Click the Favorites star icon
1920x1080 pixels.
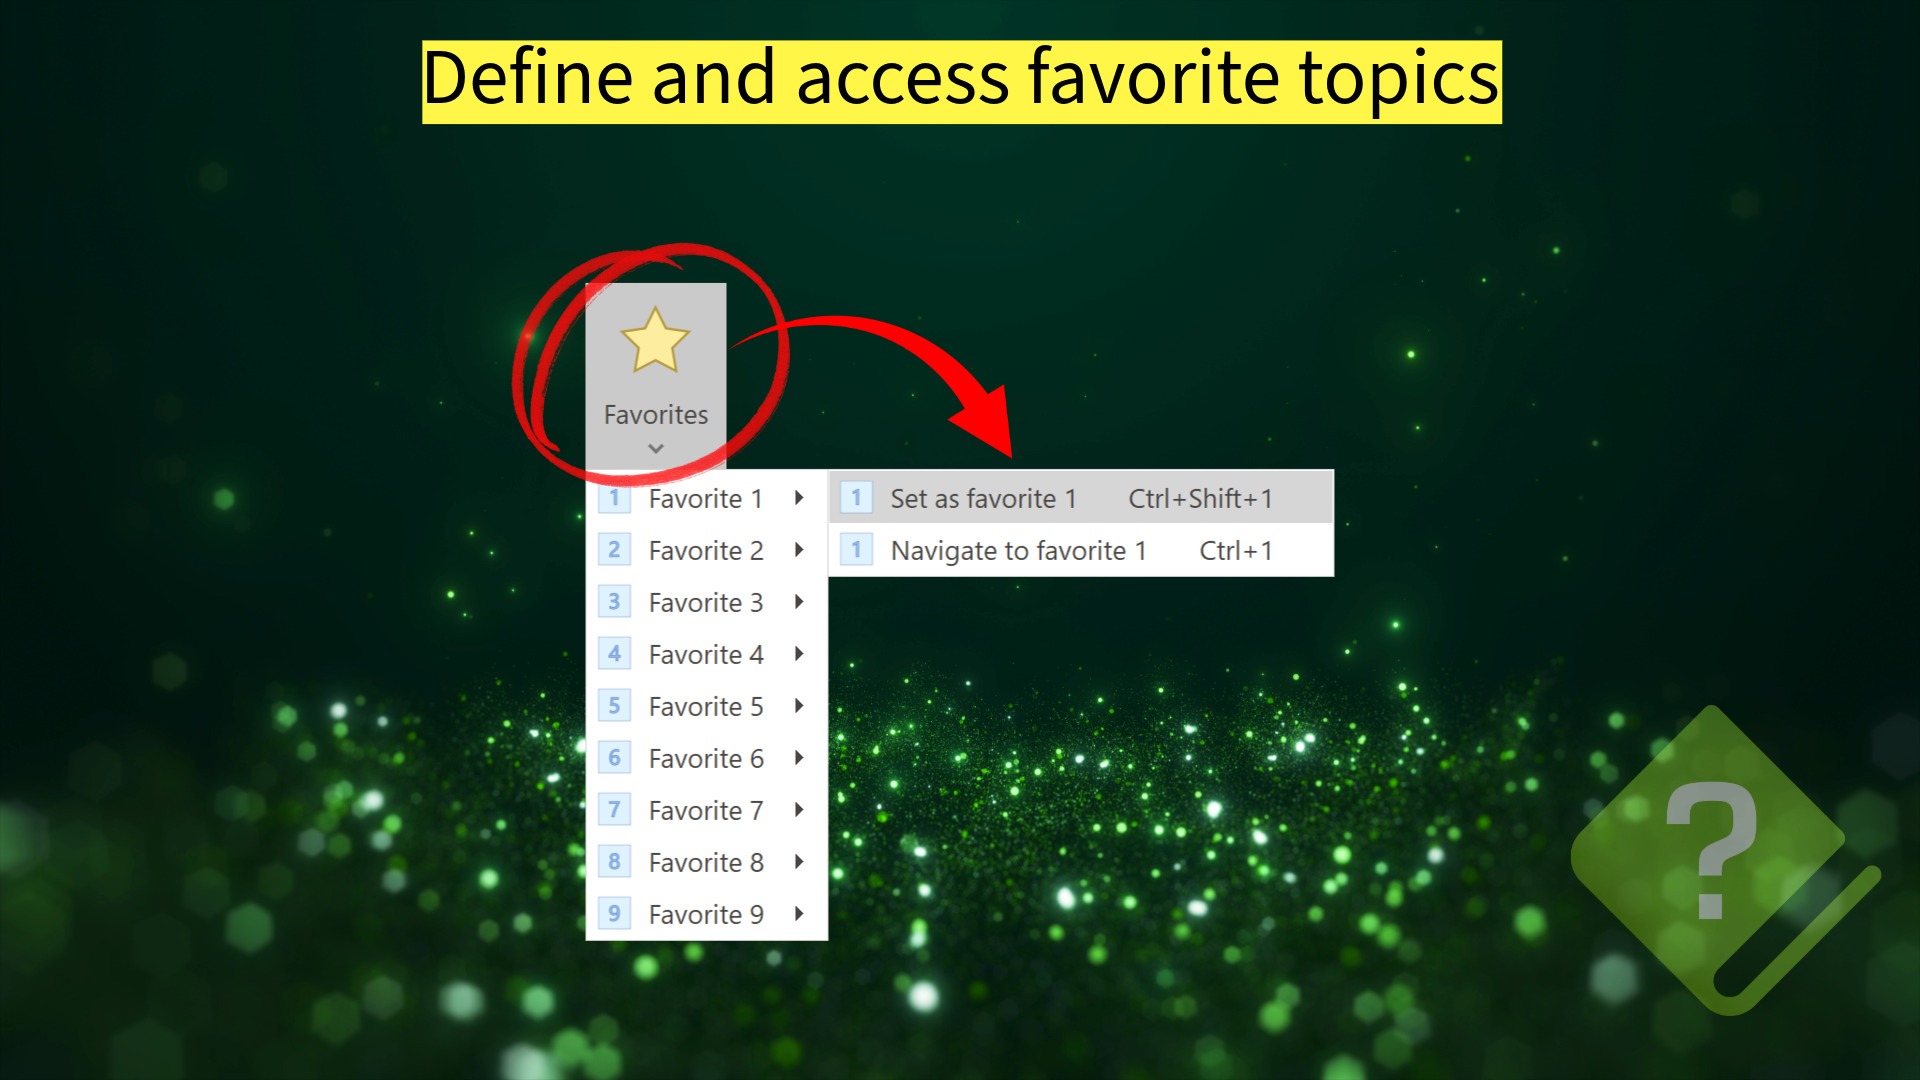point(655,340)
